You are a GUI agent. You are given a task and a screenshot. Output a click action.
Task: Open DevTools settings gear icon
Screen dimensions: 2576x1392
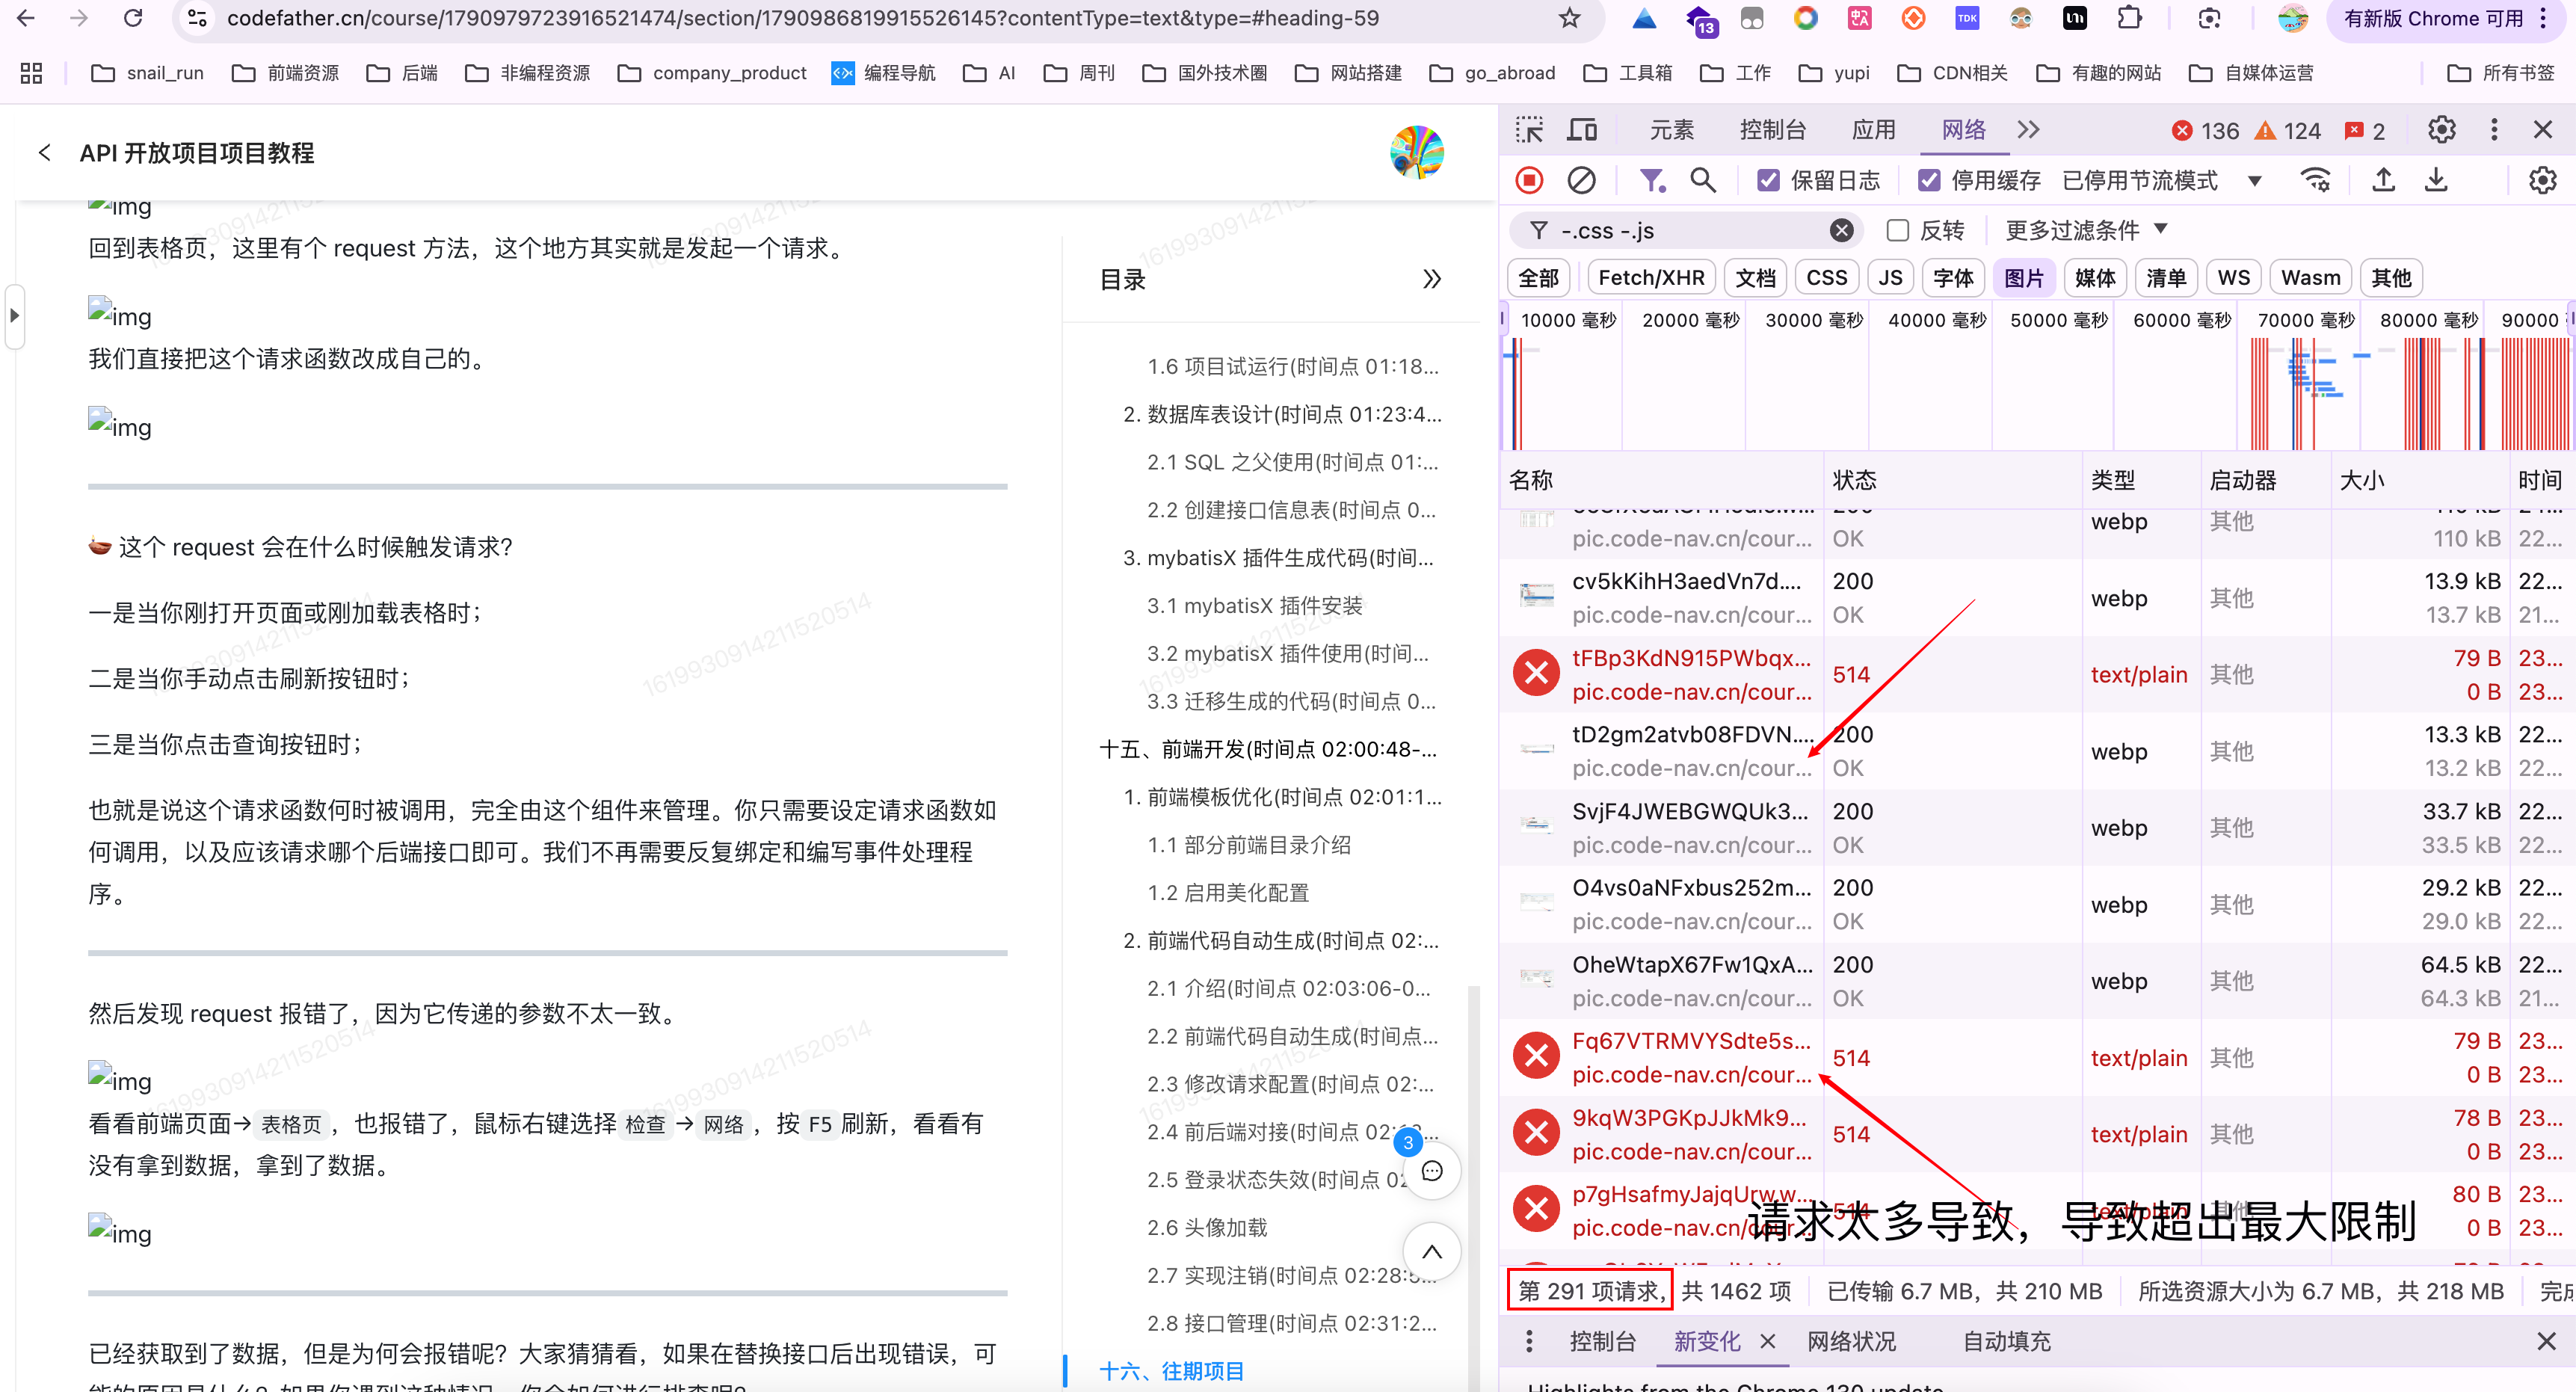coord(2441,130)
